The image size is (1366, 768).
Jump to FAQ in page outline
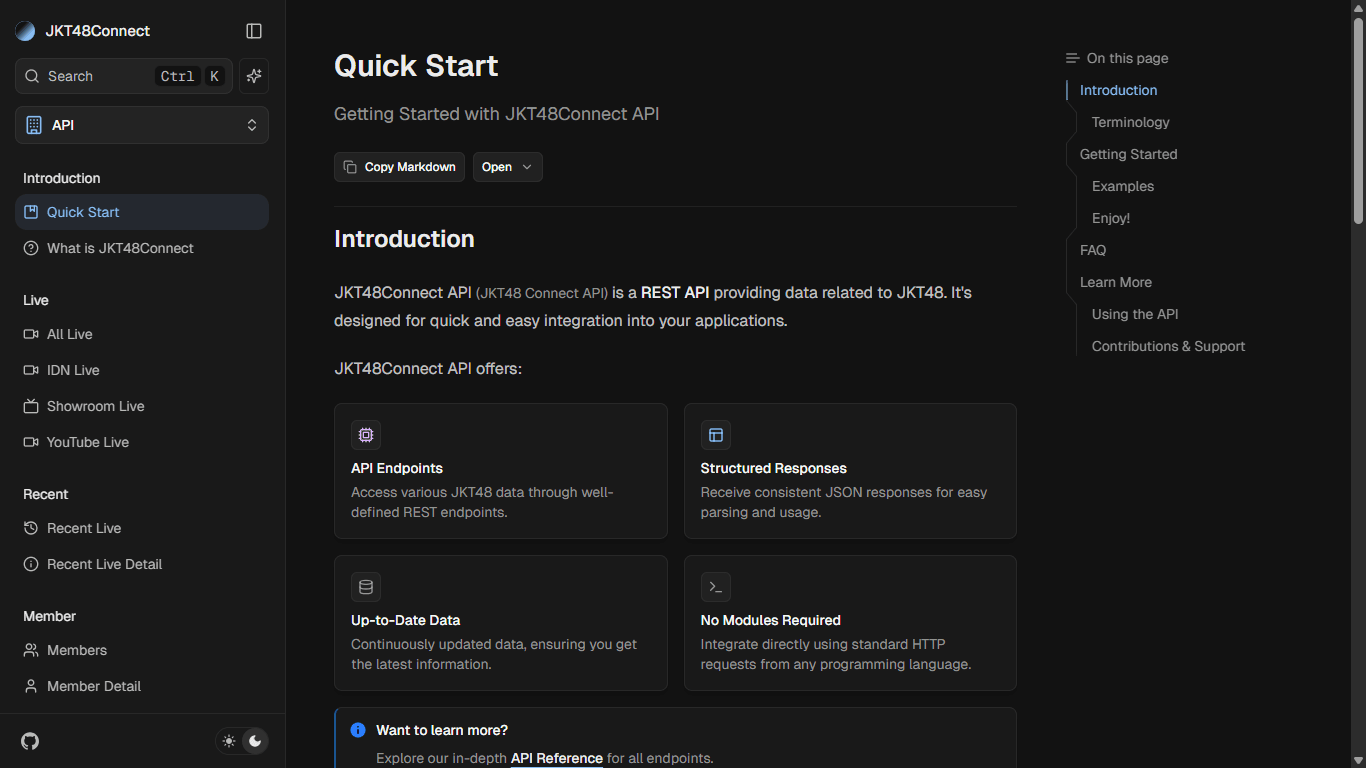[x=1093, y=250]
